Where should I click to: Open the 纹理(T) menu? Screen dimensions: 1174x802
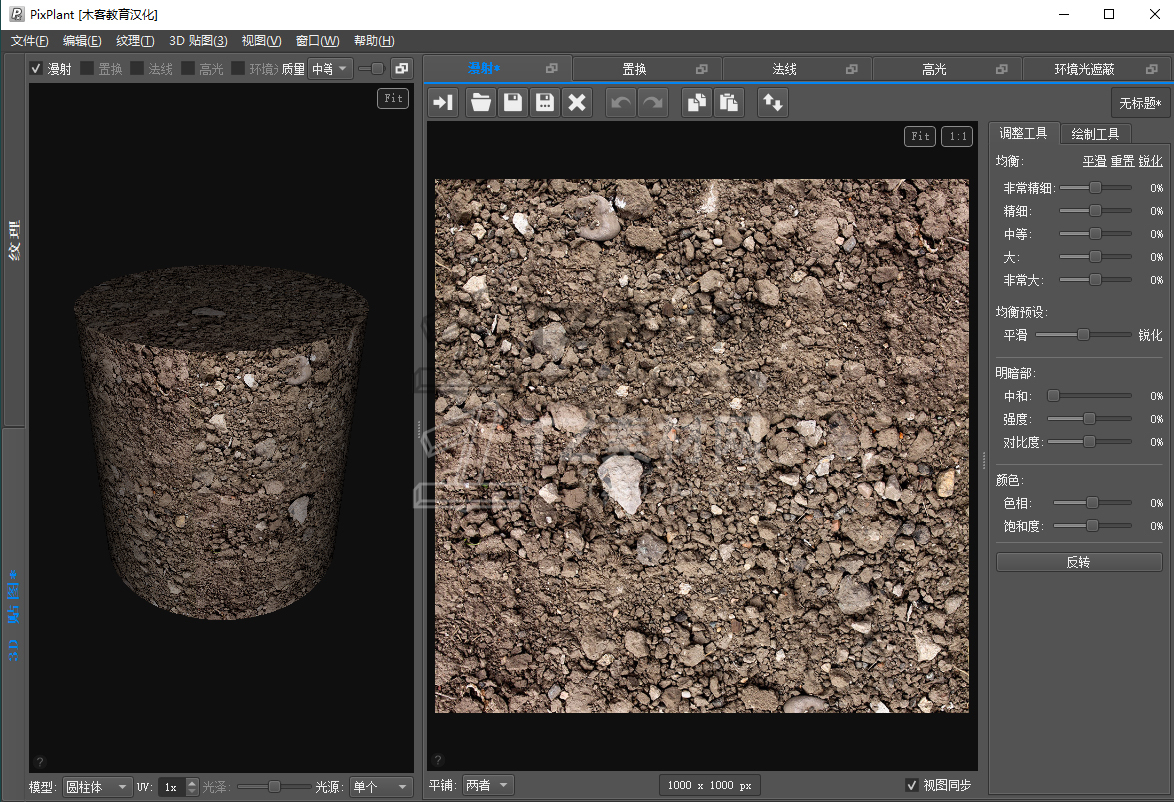tap(135, 41)
